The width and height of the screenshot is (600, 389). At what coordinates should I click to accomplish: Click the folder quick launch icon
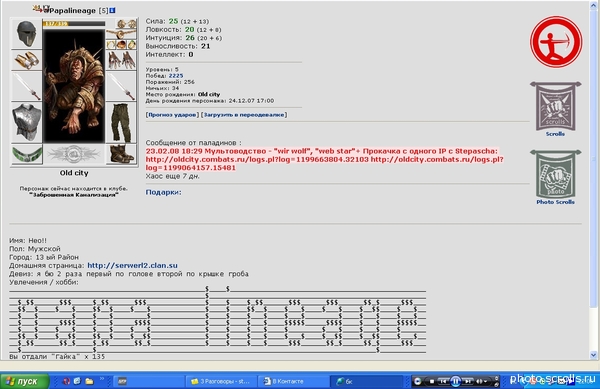pyautogui.click(x=89, y=381)
